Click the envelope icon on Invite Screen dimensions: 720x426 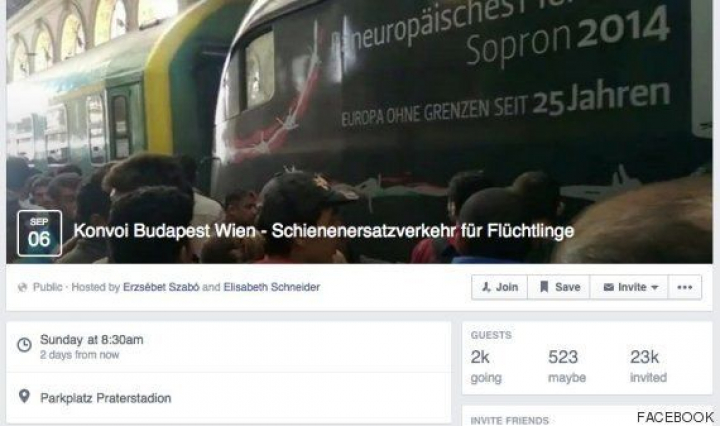pyautogui.click(x=608, y=287)
